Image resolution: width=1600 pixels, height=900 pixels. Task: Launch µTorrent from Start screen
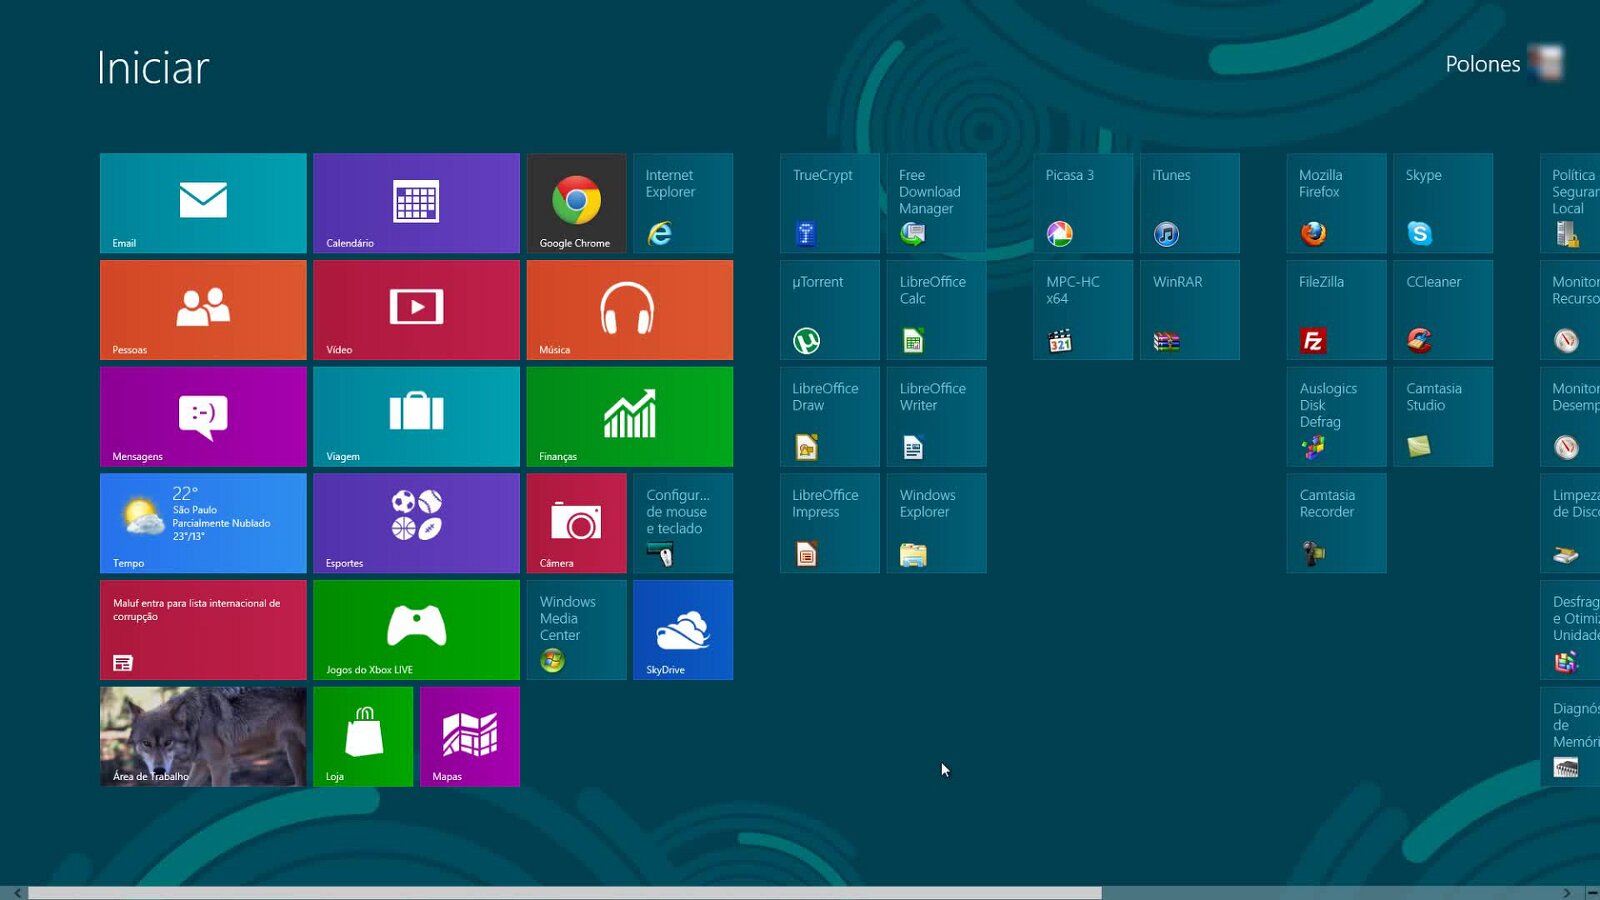[x=829, y=310]
